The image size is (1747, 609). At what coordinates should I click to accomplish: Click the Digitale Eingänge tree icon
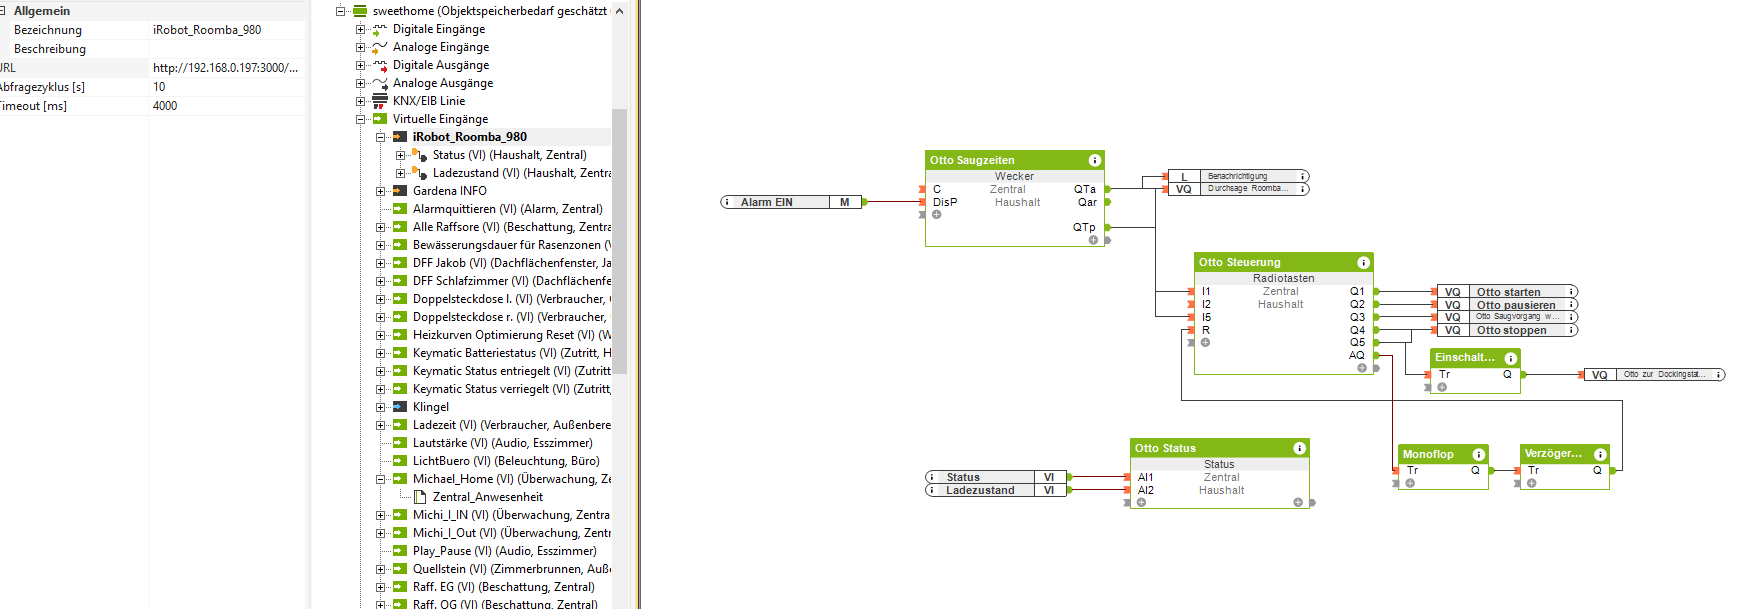(380, 29)
